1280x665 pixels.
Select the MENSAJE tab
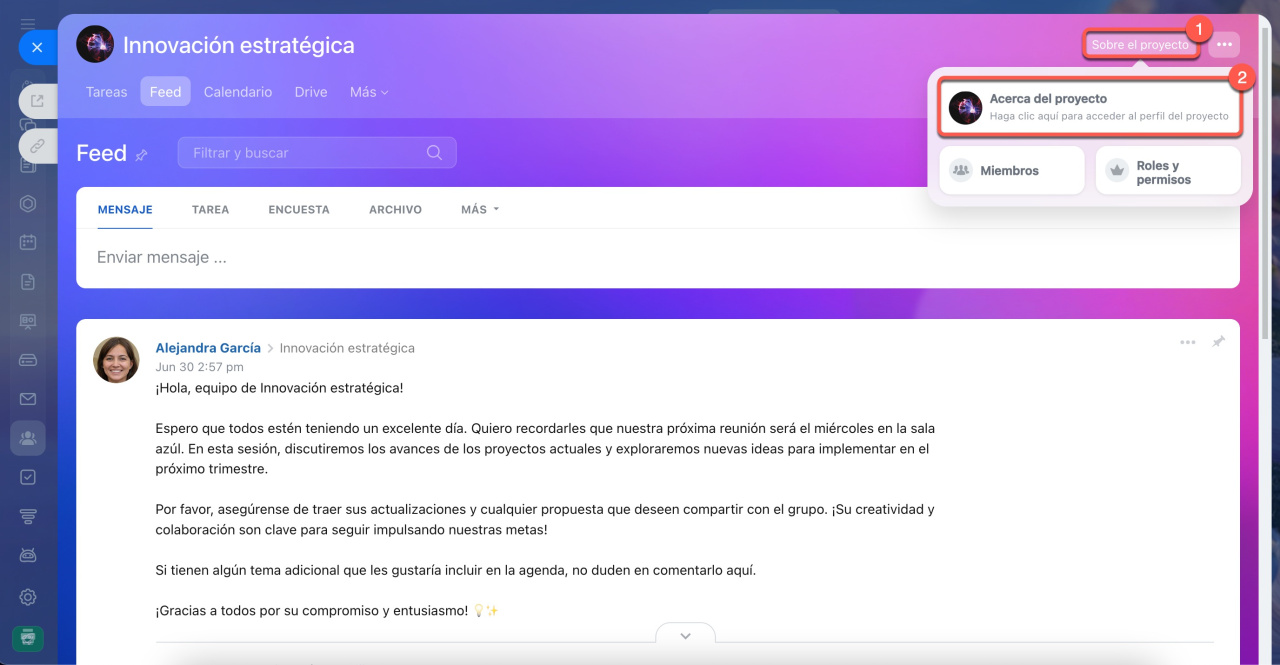pyautogui.click(x=125, y=210)
